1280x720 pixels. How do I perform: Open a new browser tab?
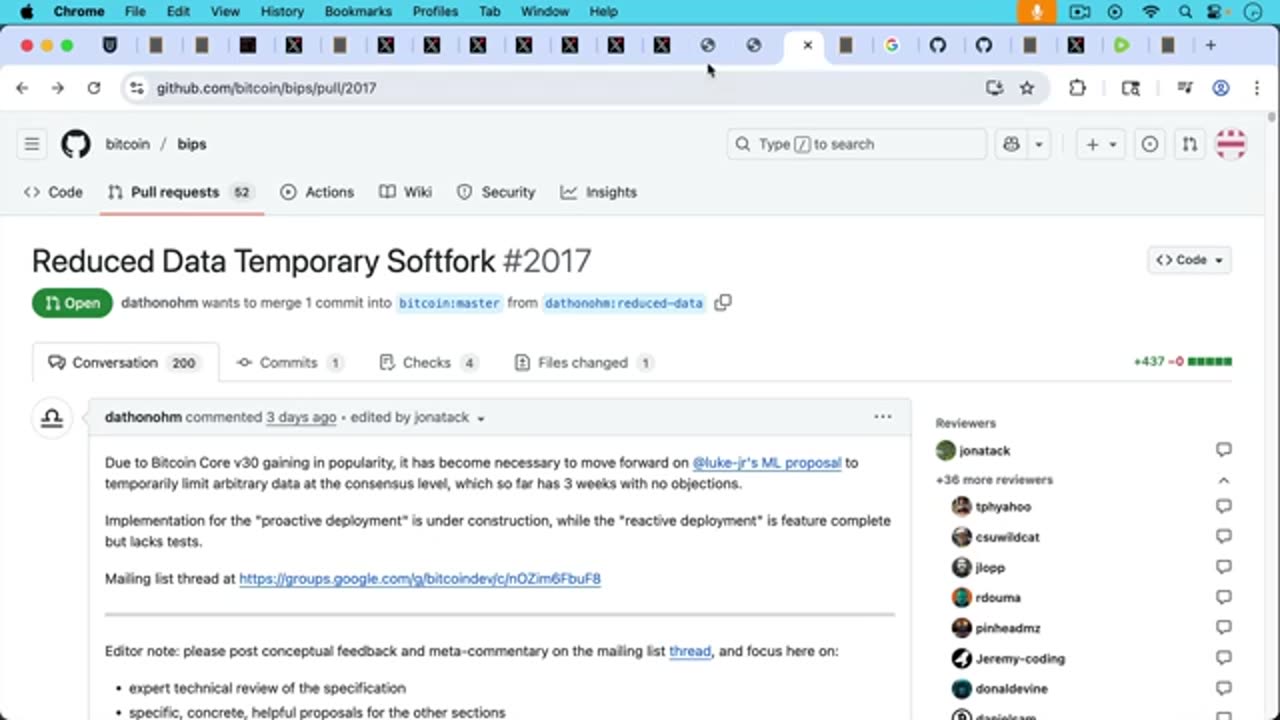point(1210,45)
